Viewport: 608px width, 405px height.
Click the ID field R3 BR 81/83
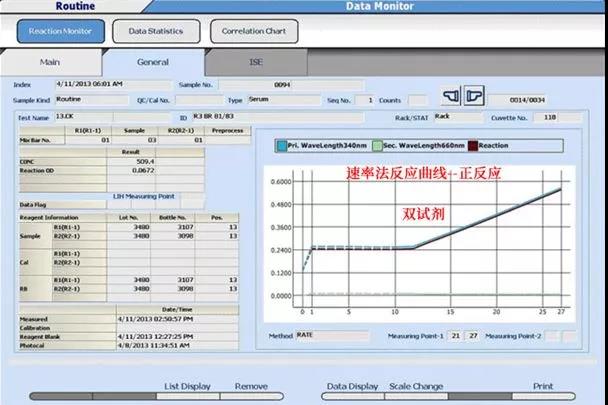(x=278, y=117)
